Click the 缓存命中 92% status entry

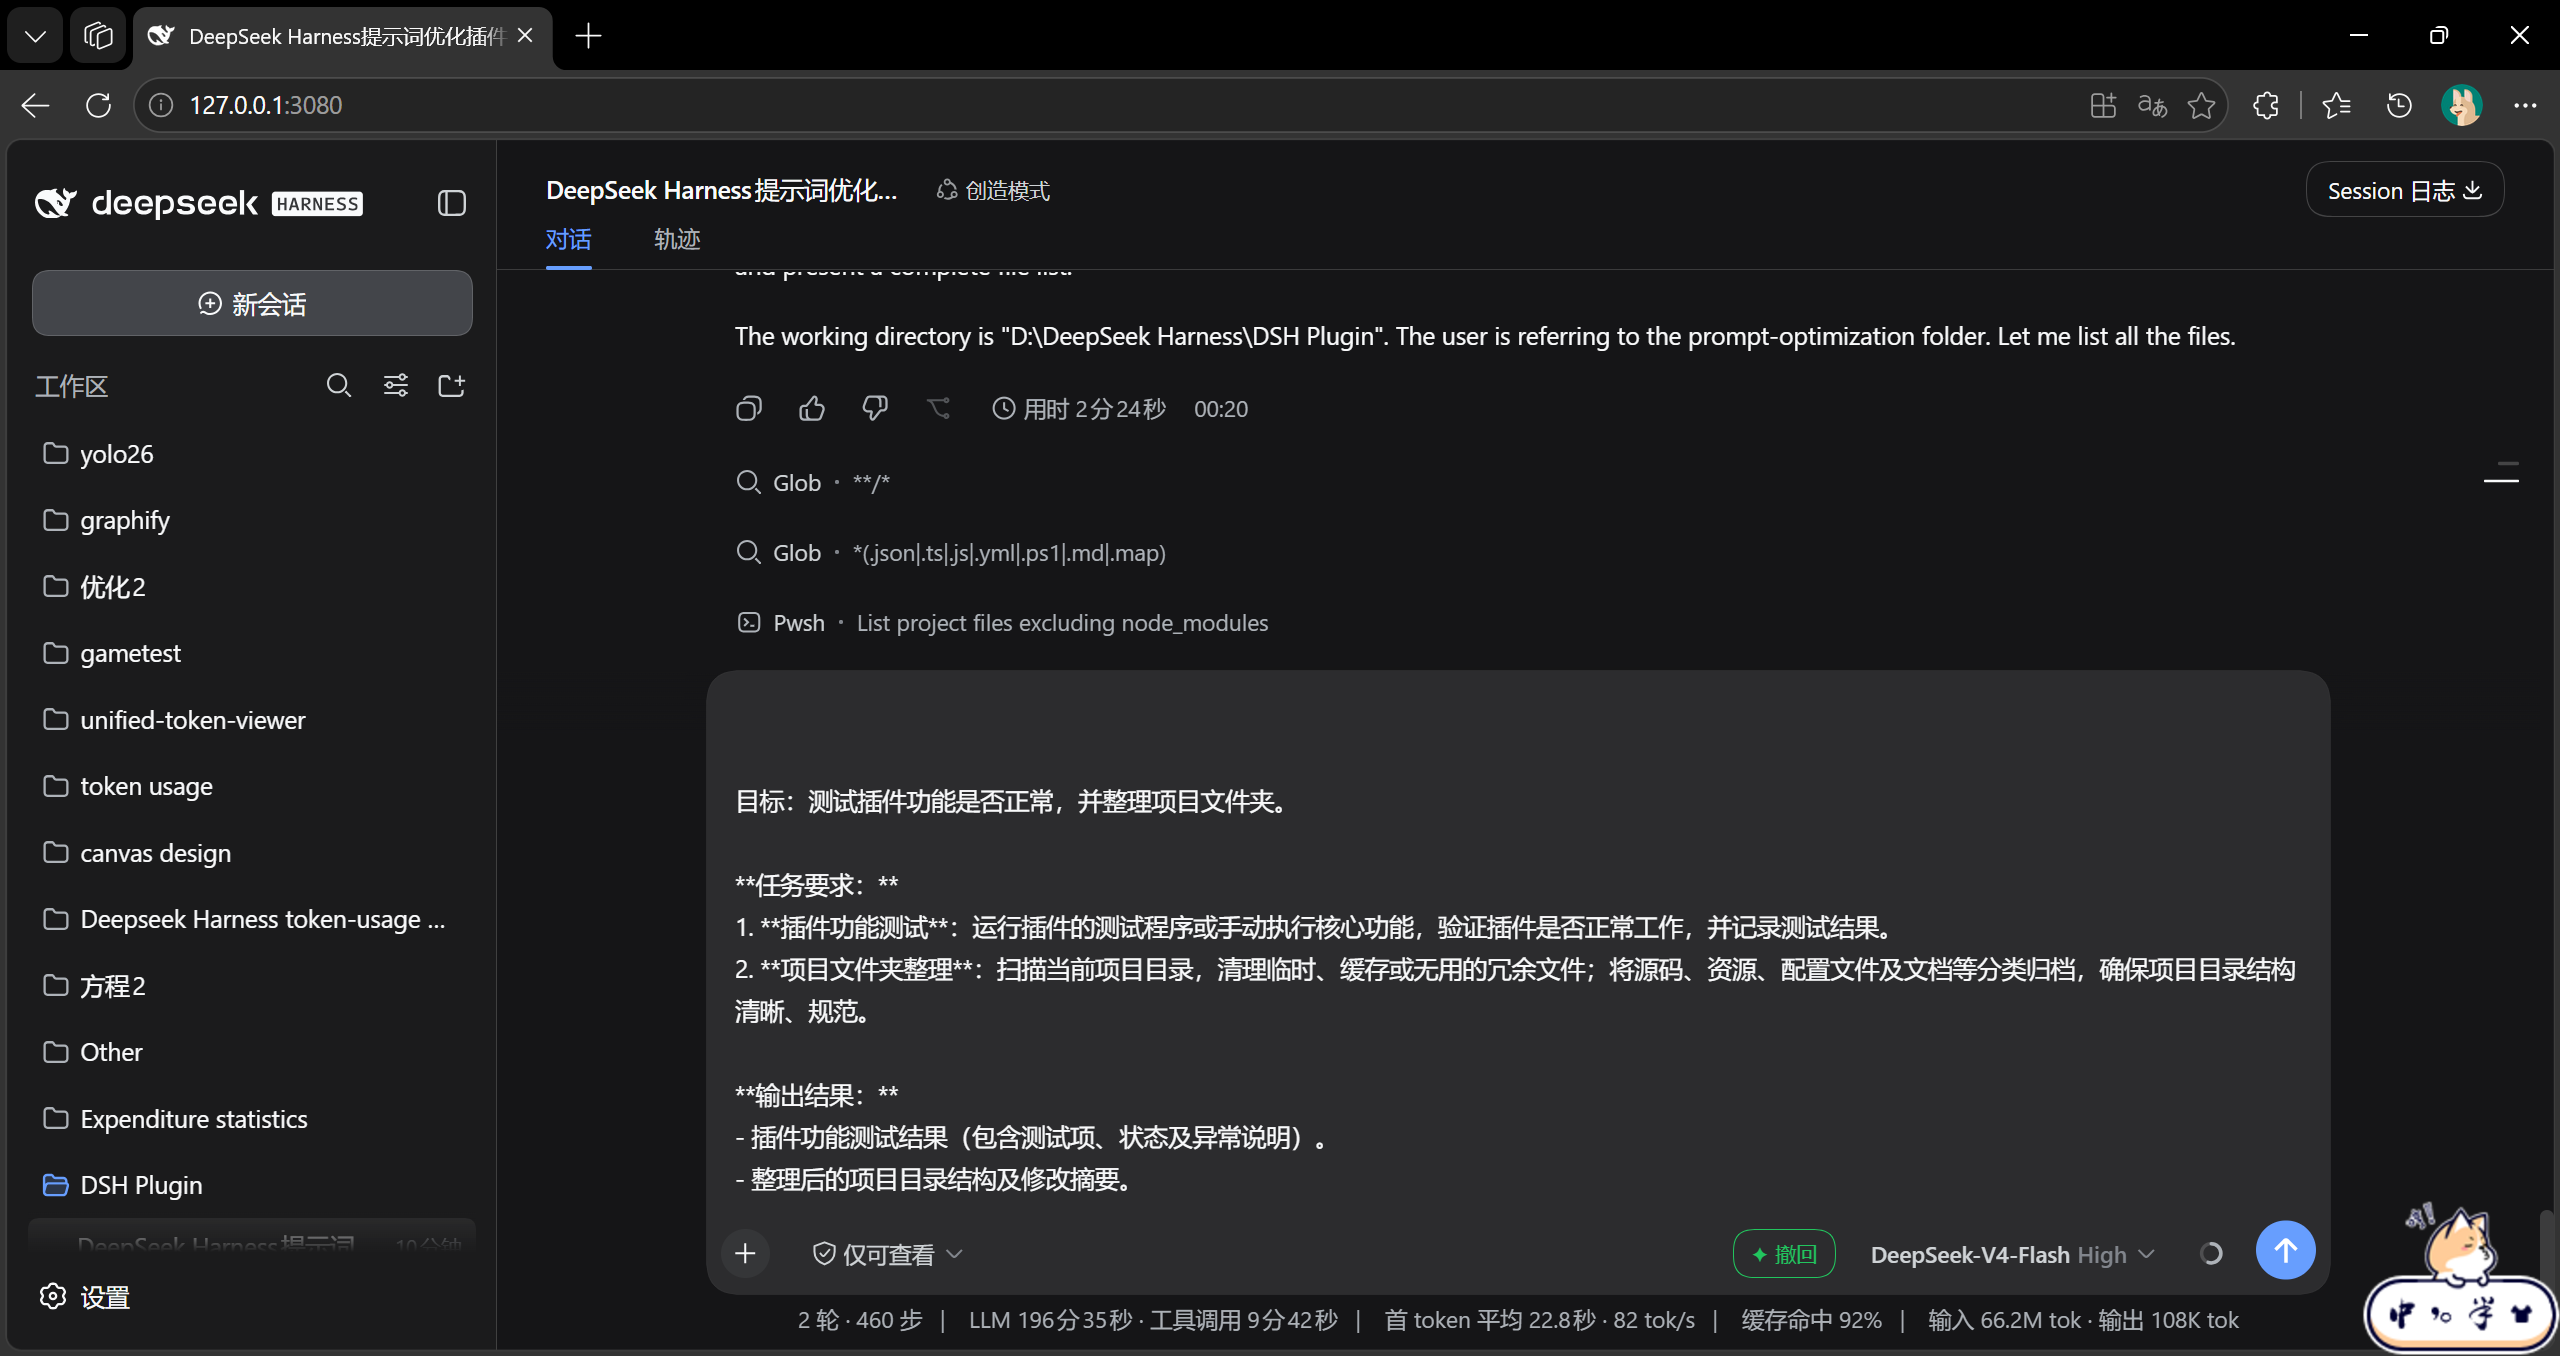pos(1811,1320)
